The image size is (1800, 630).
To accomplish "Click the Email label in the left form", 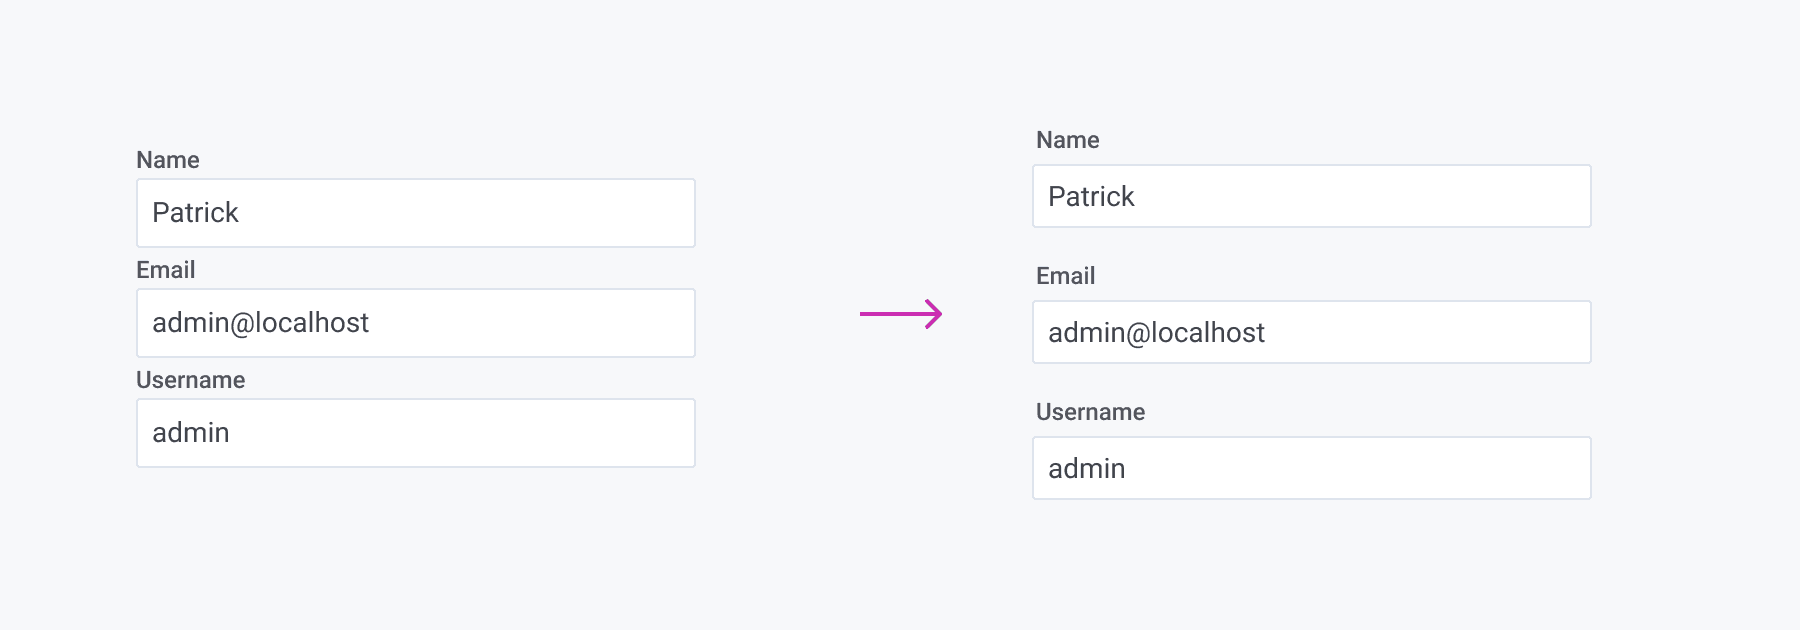I will 166,270.
